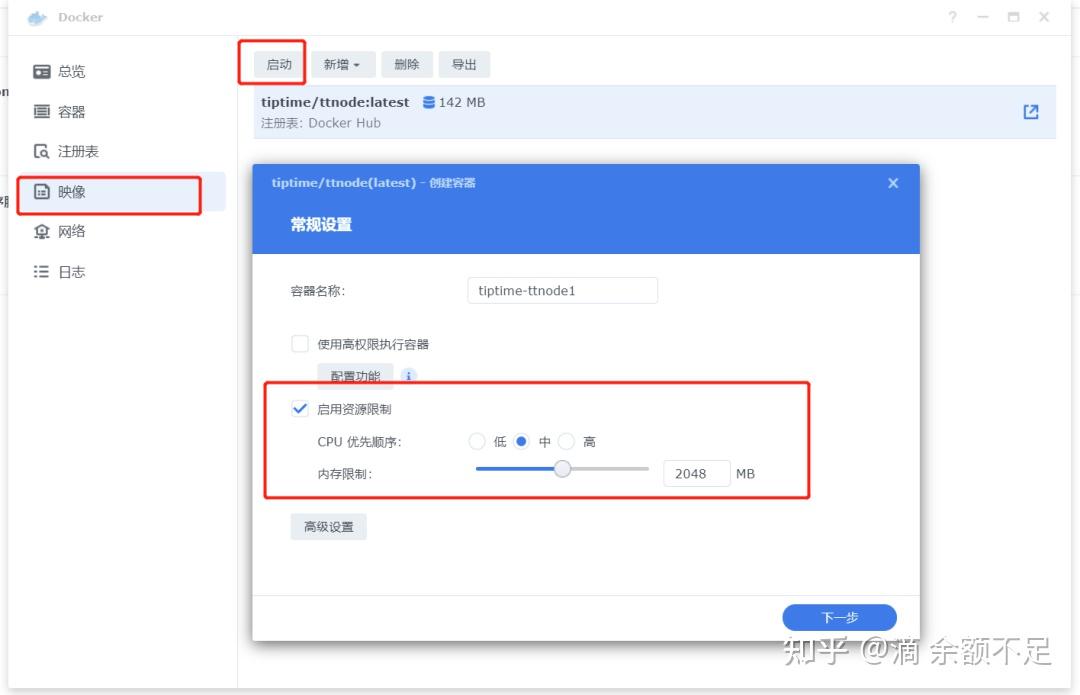Viewport: 1080px width, 695px height.
Task: Open the 总览 overview panel
Action: click(x=71, y=71)
